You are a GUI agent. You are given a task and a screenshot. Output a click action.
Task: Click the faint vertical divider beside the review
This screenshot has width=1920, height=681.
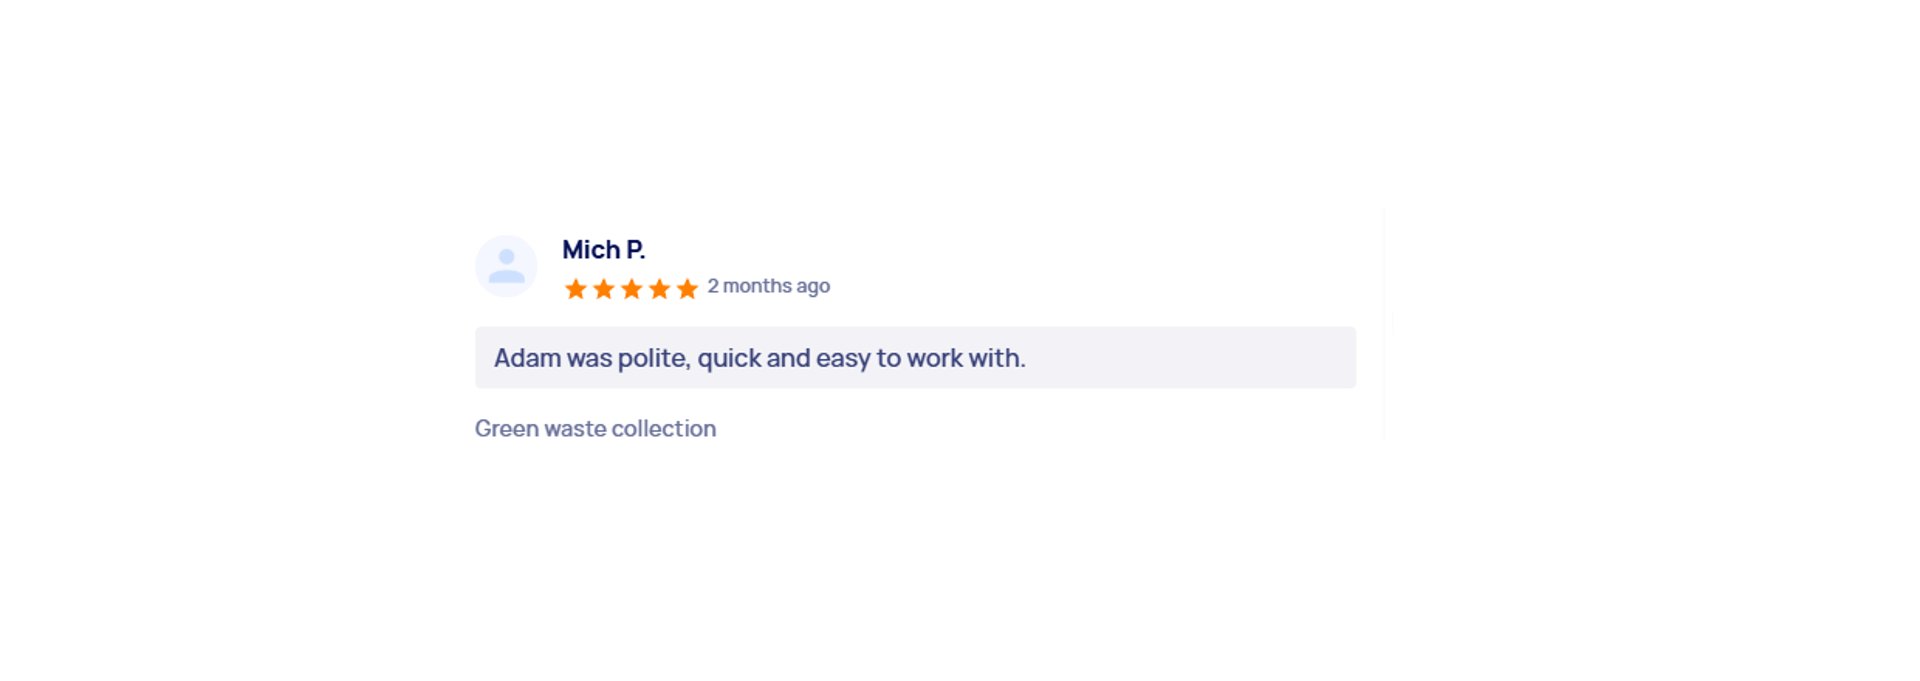pyautogui.click(x=1384, y=323)
